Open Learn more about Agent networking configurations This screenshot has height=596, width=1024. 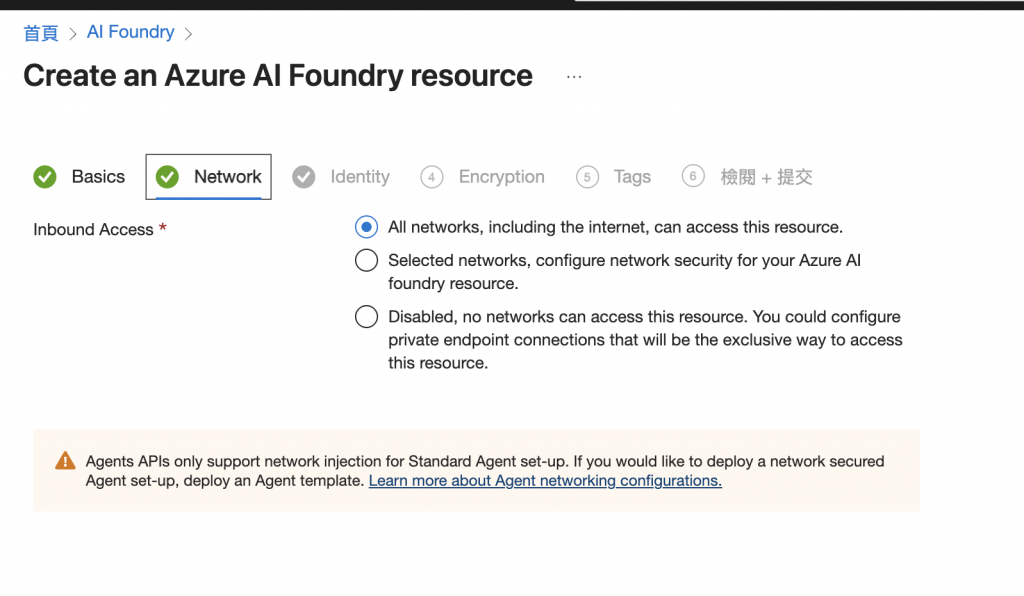[x=545, y=481]
